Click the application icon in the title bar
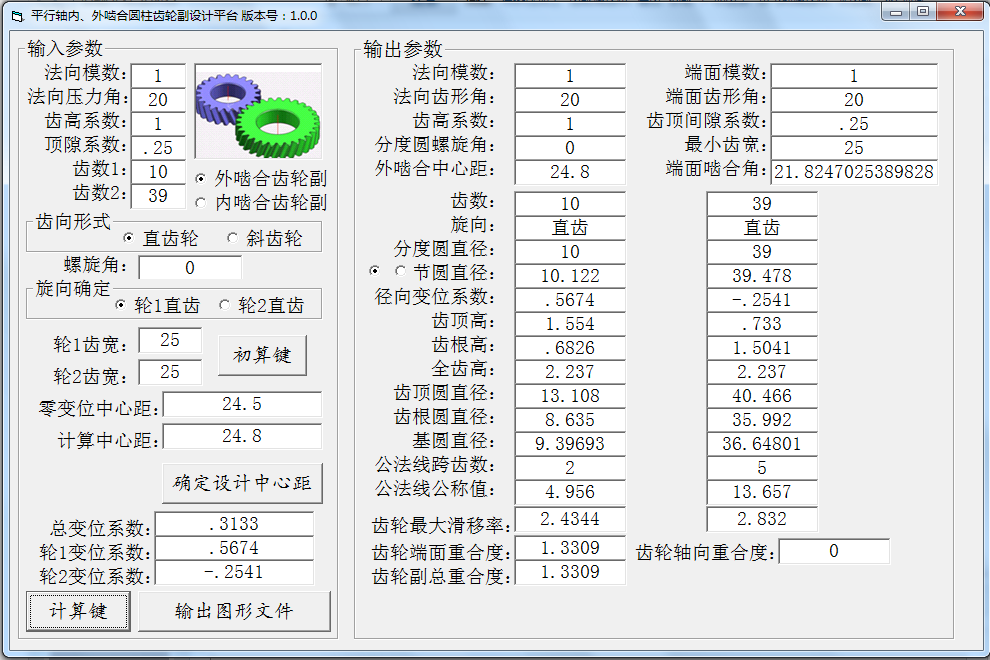 click(x=17, y=16)
